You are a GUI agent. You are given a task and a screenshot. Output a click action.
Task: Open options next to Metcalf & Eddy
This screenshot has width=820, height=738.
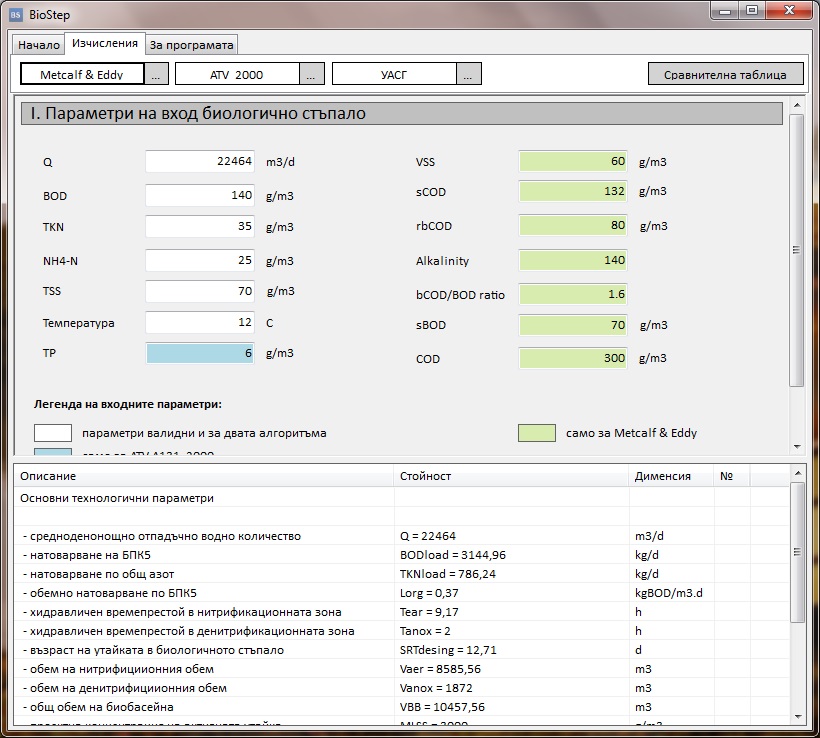click(156, 74)
